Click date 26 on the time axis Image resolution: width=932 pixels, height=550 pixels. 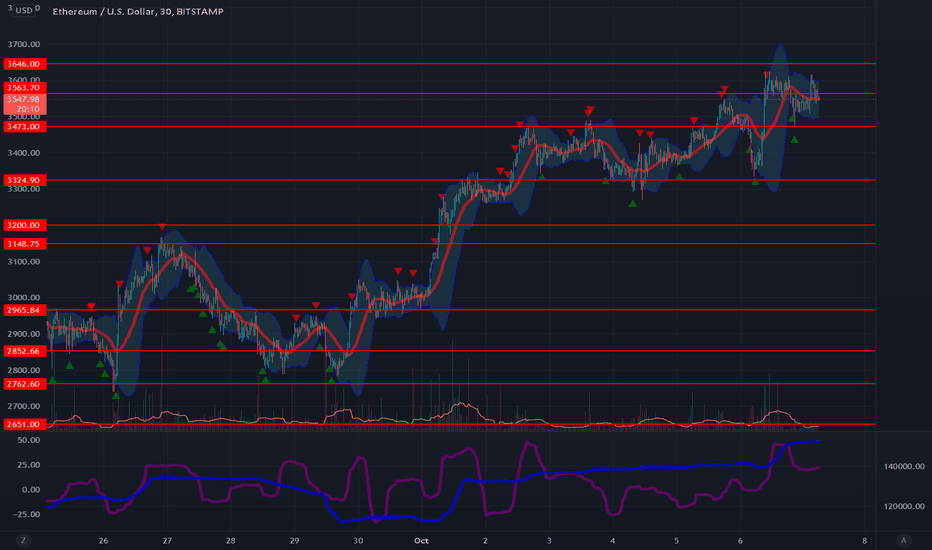click(103, 540)
